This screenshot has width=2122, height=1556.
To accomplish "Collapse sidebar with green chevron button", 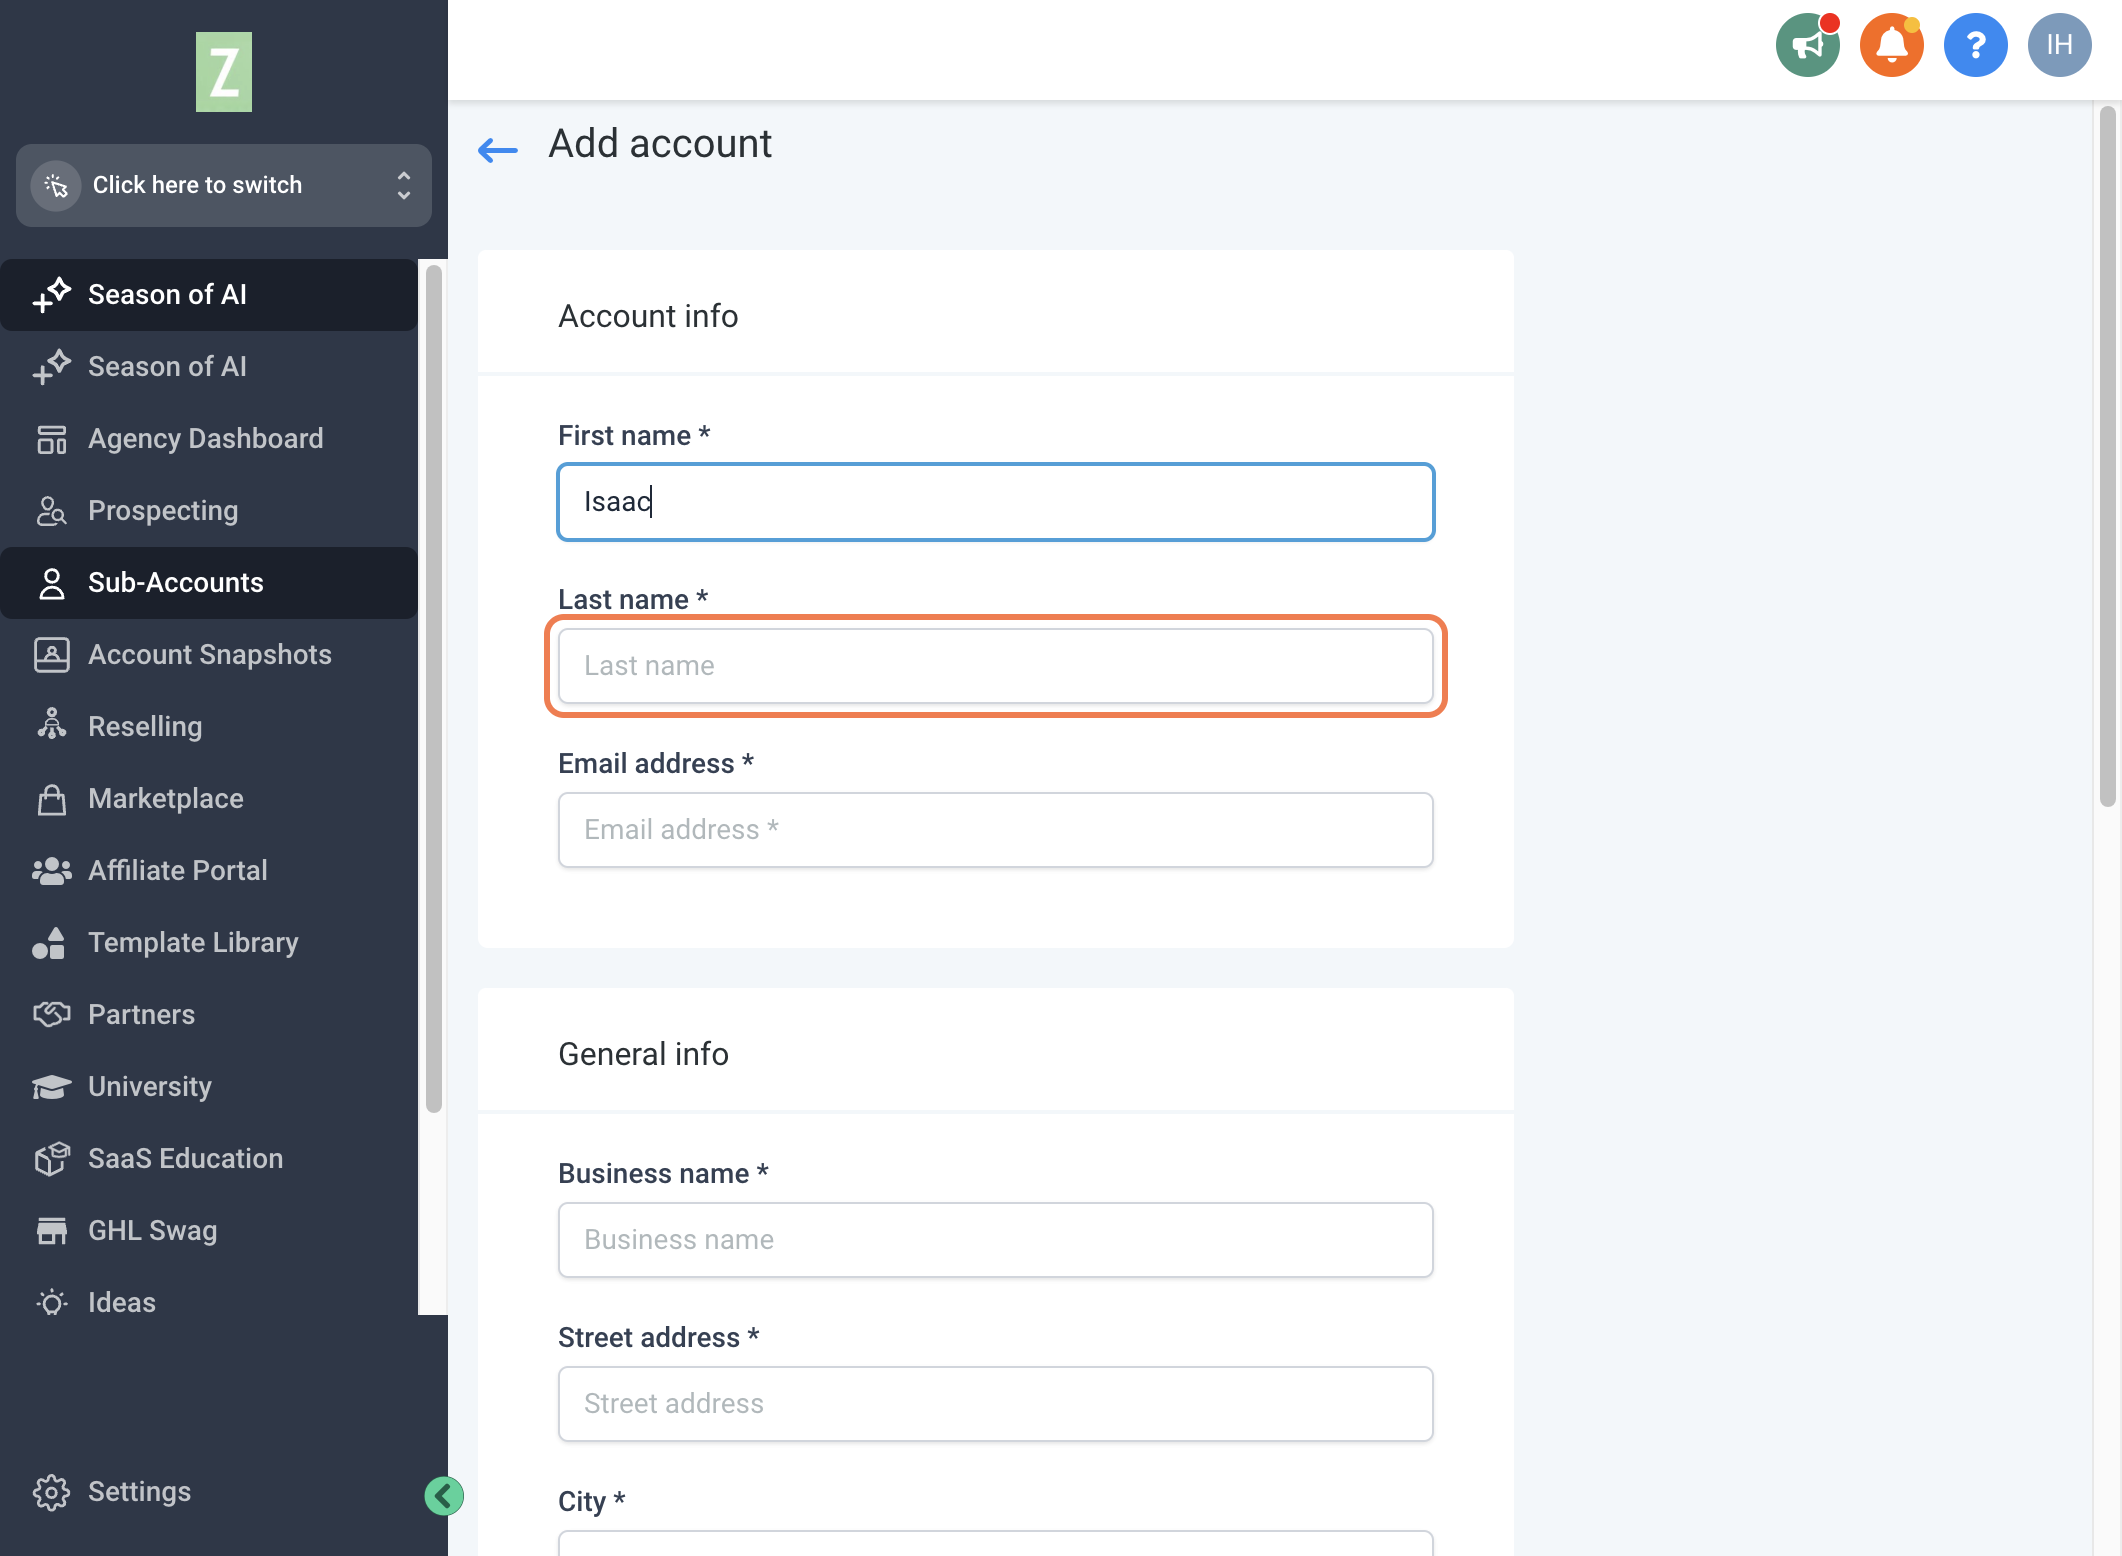I will pyautogui.click(x=443, y=1496).
